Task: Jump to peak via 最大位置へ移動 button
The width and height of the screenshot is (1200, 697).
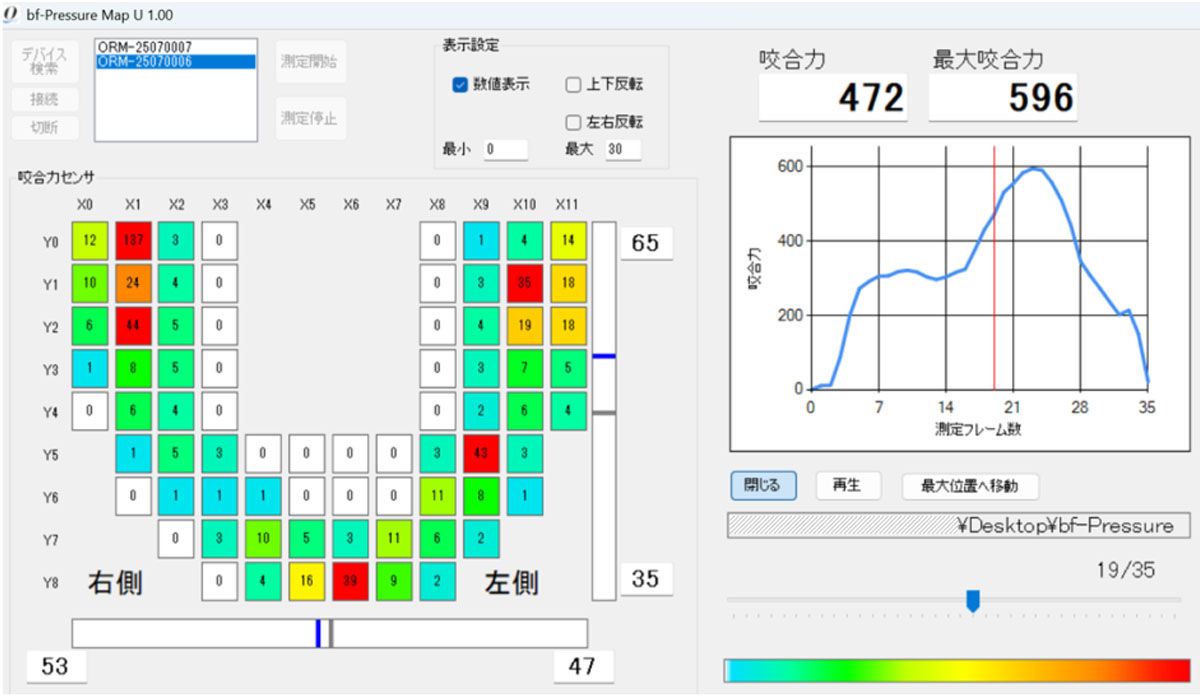Action: pos(971,485)
